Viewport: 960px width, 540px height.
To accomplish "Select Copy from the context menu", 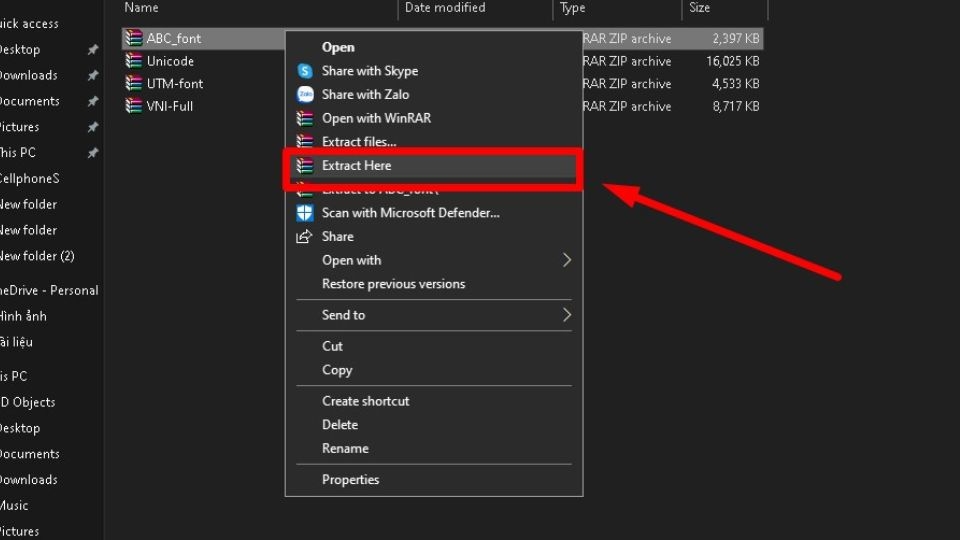I will coord(337,370).
